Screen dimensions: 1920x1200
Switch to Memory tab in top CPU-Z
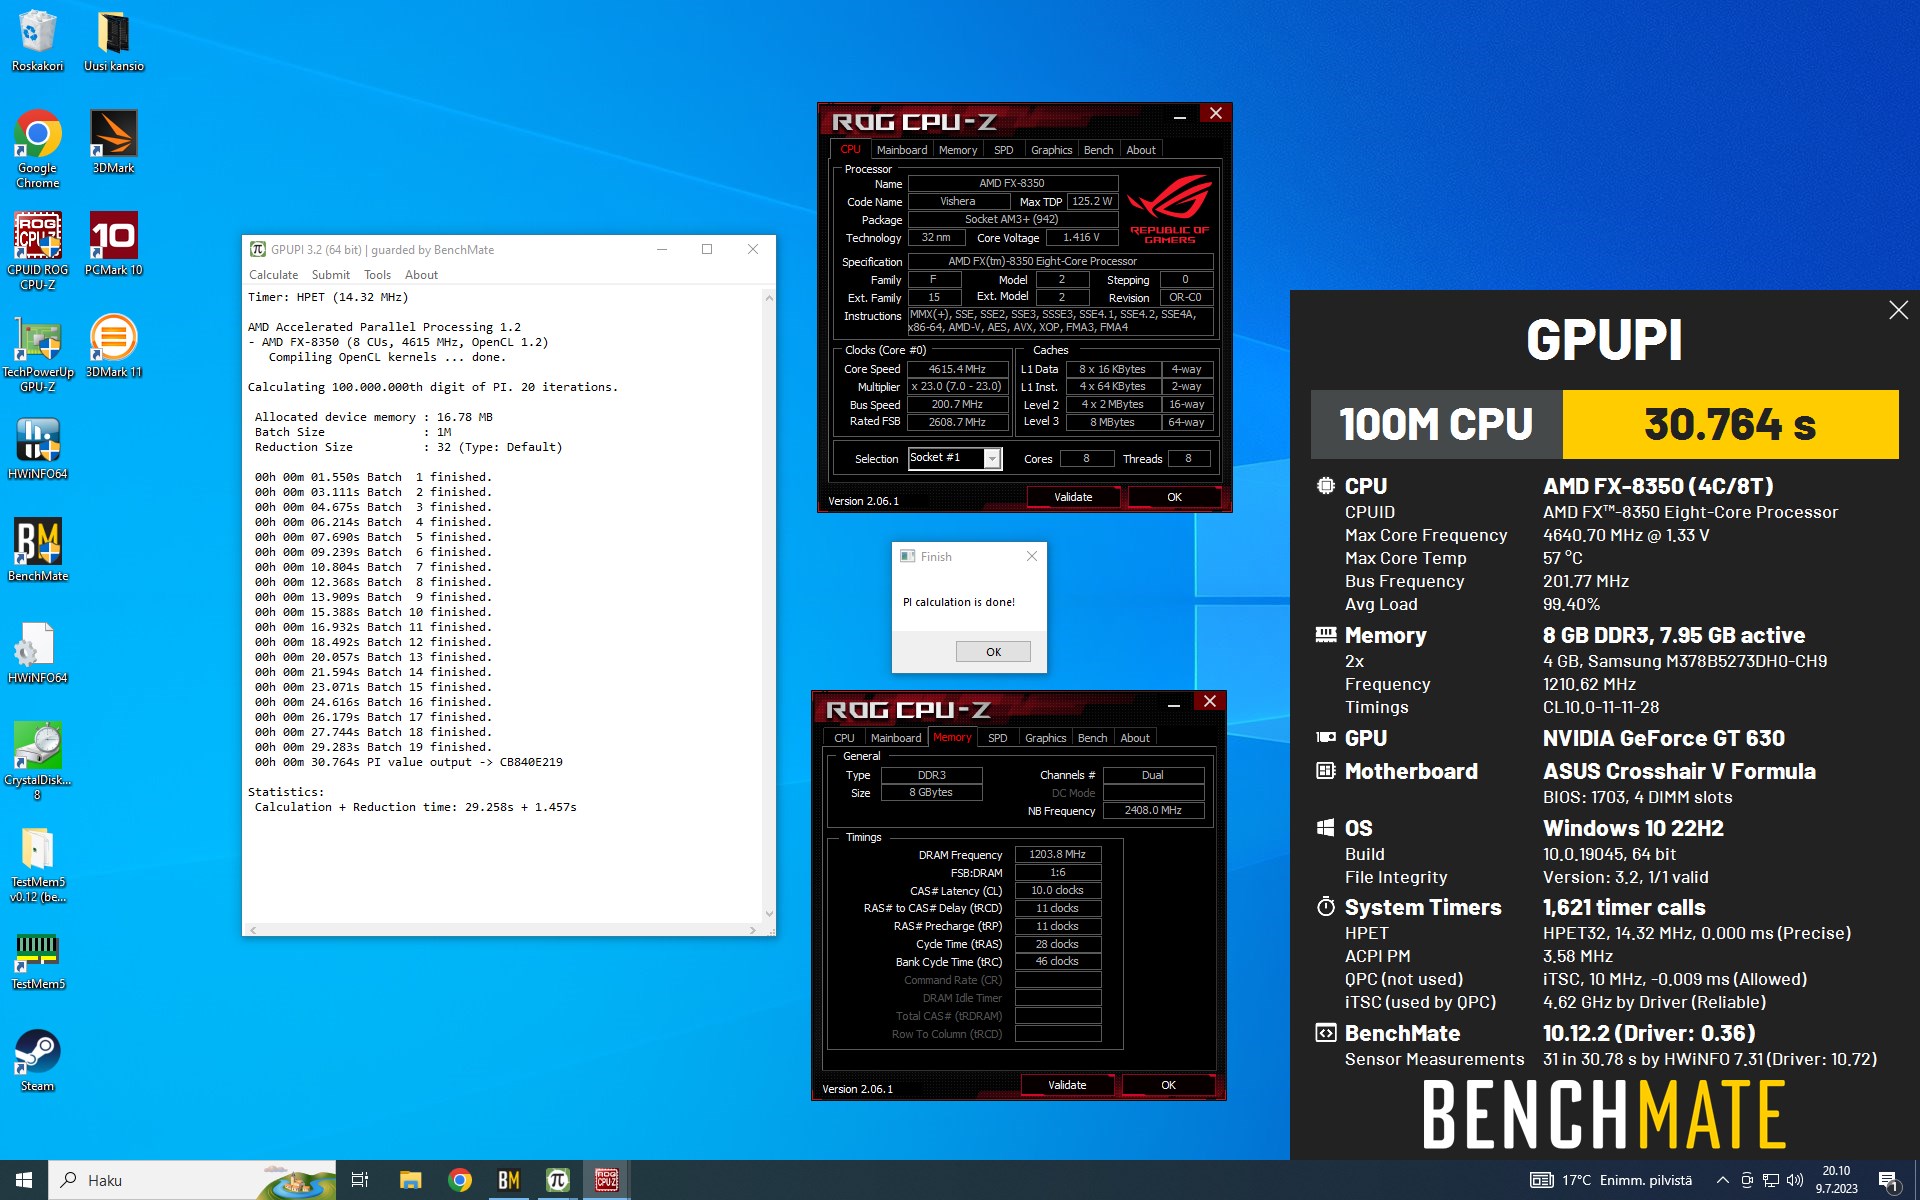point(958,150)
